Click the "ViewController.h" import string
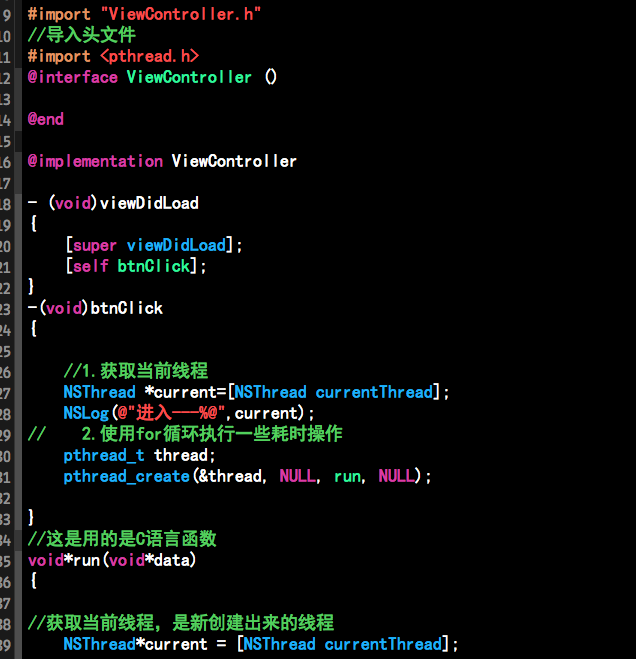 [x=181, y=14]
